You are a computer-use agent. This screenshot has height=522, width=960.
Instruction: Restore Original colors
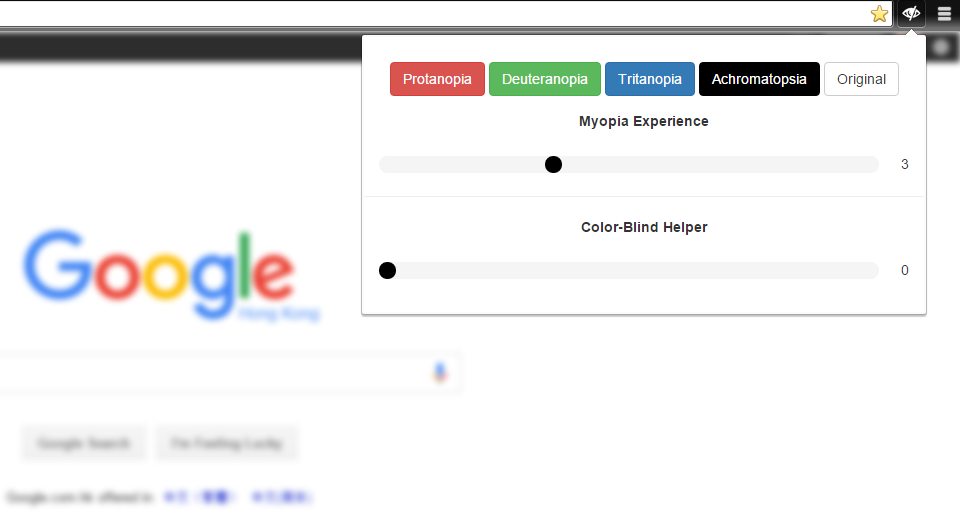(x=861, y=79)
